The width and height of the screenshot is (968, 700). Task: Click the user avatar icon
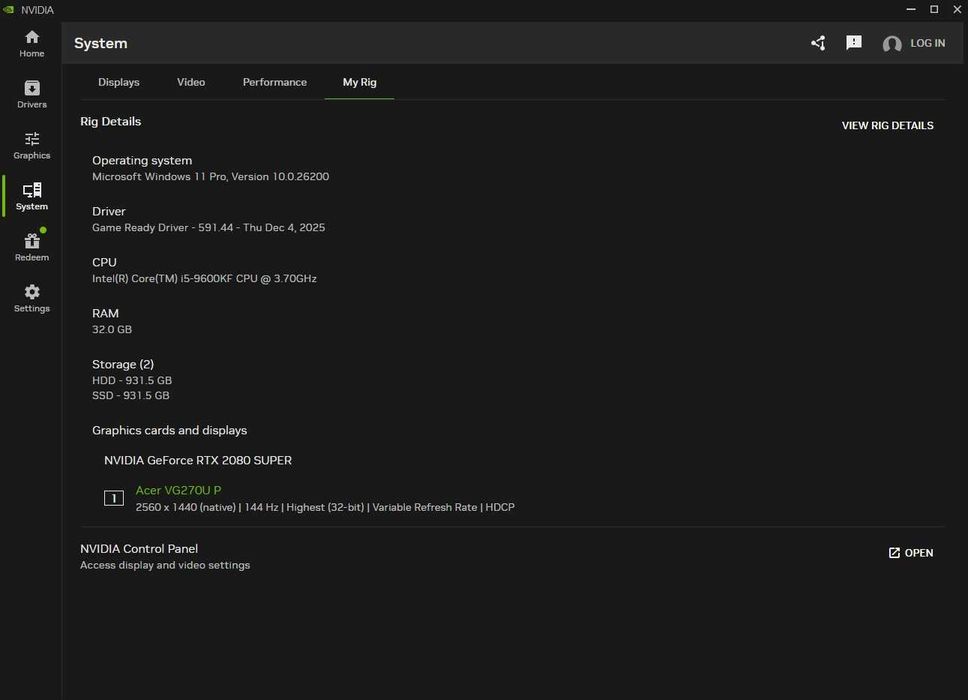[892, 44]
